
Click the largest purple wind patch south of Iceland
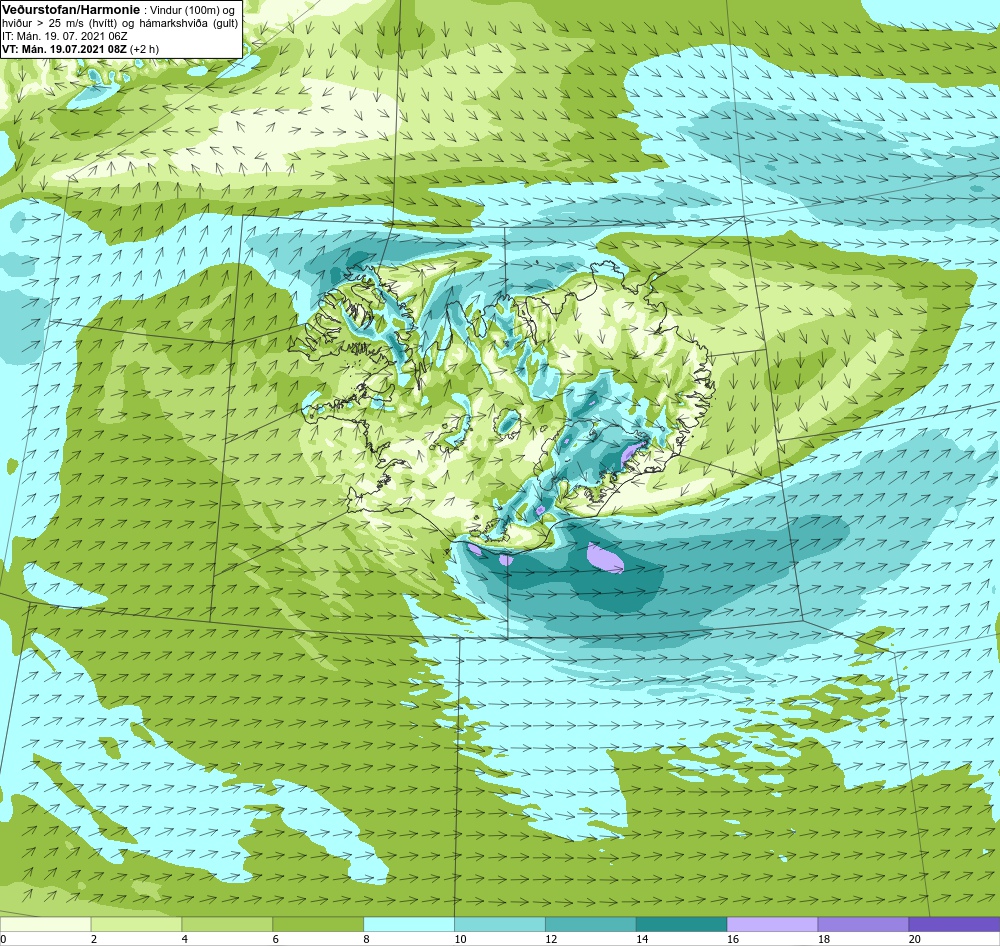tap(605, 558)
